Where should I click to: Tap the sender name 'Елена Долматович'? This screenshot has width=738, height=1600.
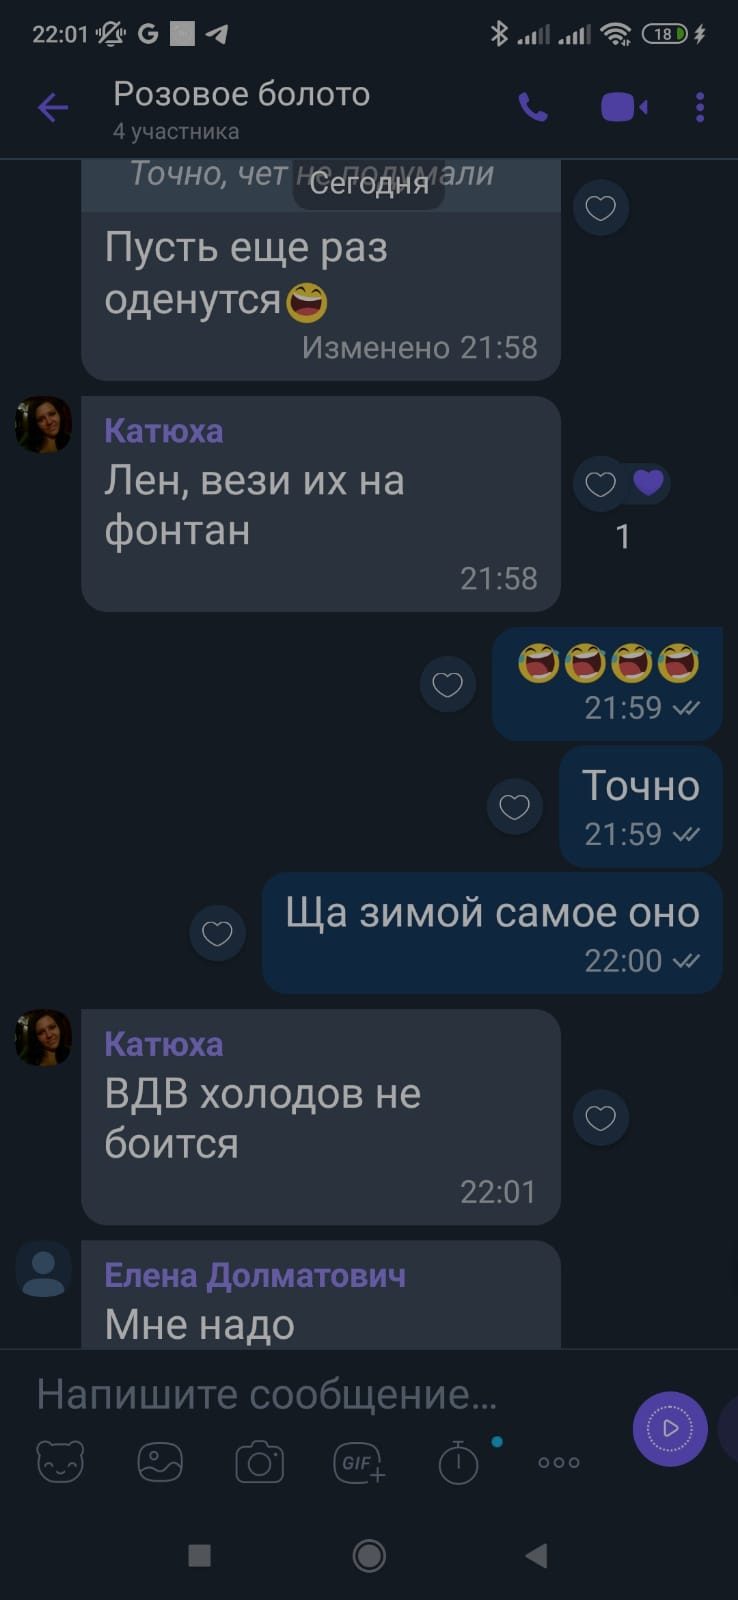pos(255,1275)
